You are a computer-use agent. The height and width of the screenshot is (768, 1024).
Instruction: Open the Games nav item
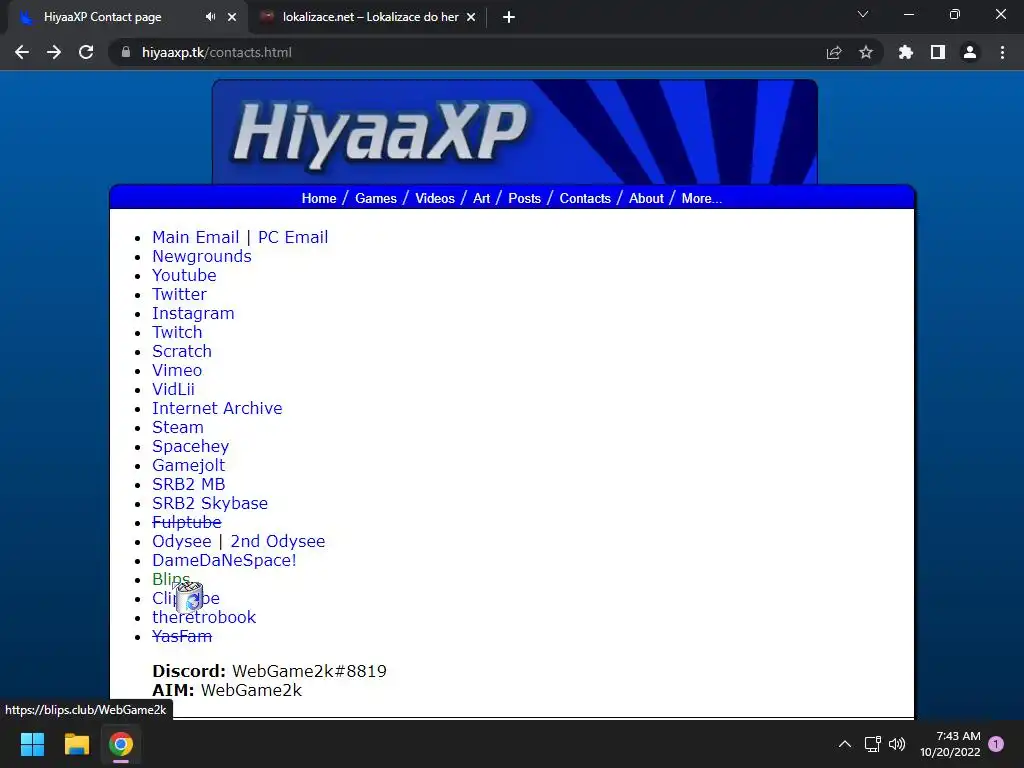[x=376, y=199]
